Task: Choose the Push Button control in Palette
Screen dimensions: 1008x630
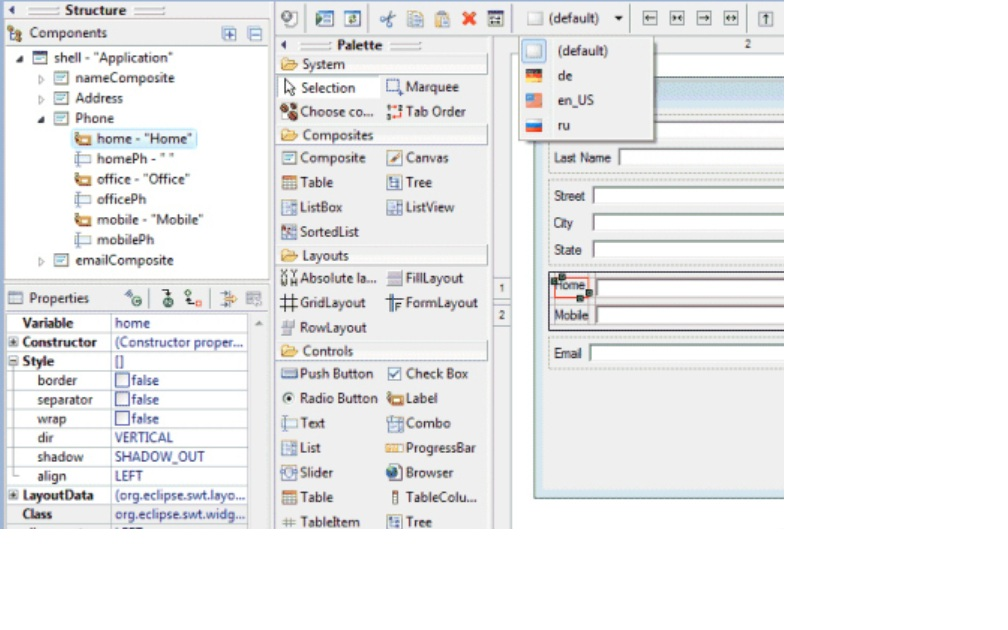Action: [327, 374]
